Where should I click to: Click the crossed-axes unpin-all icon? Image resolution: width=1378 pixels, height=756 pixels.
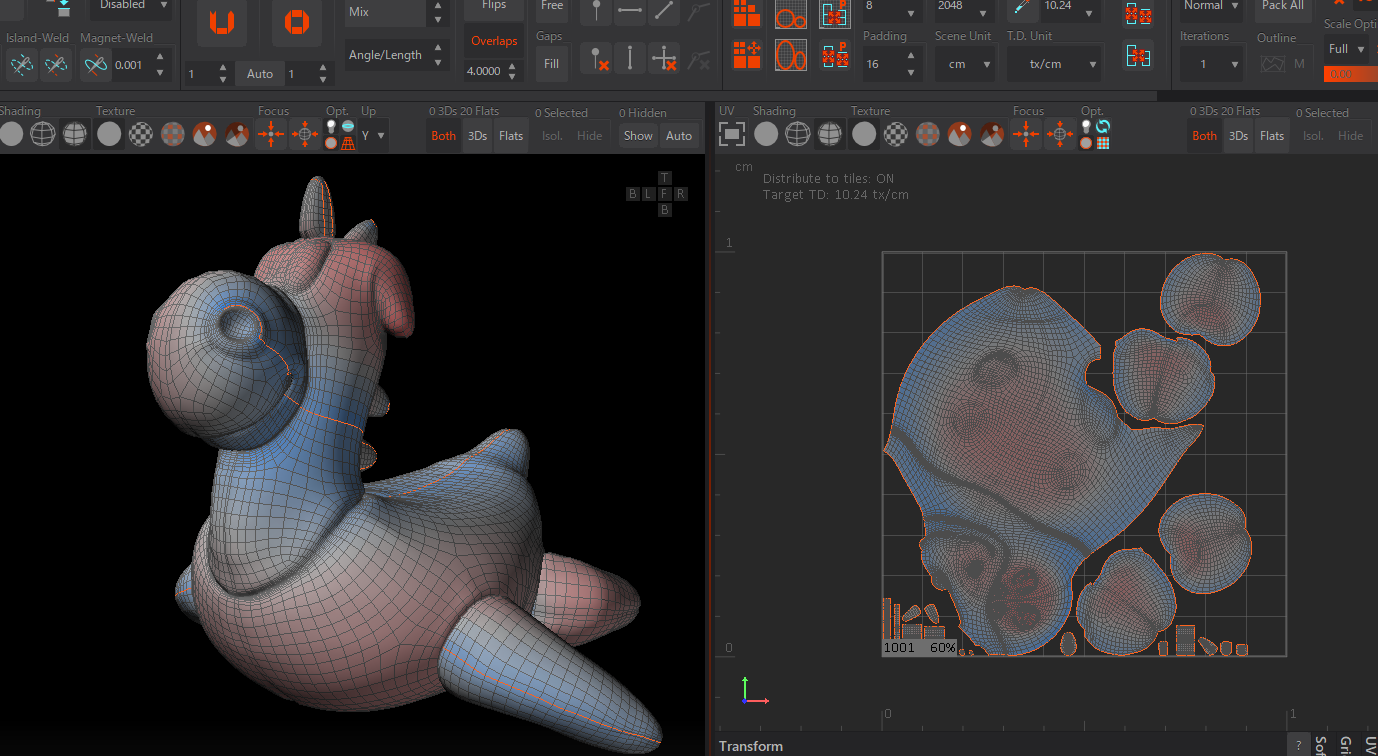(664, 58)
